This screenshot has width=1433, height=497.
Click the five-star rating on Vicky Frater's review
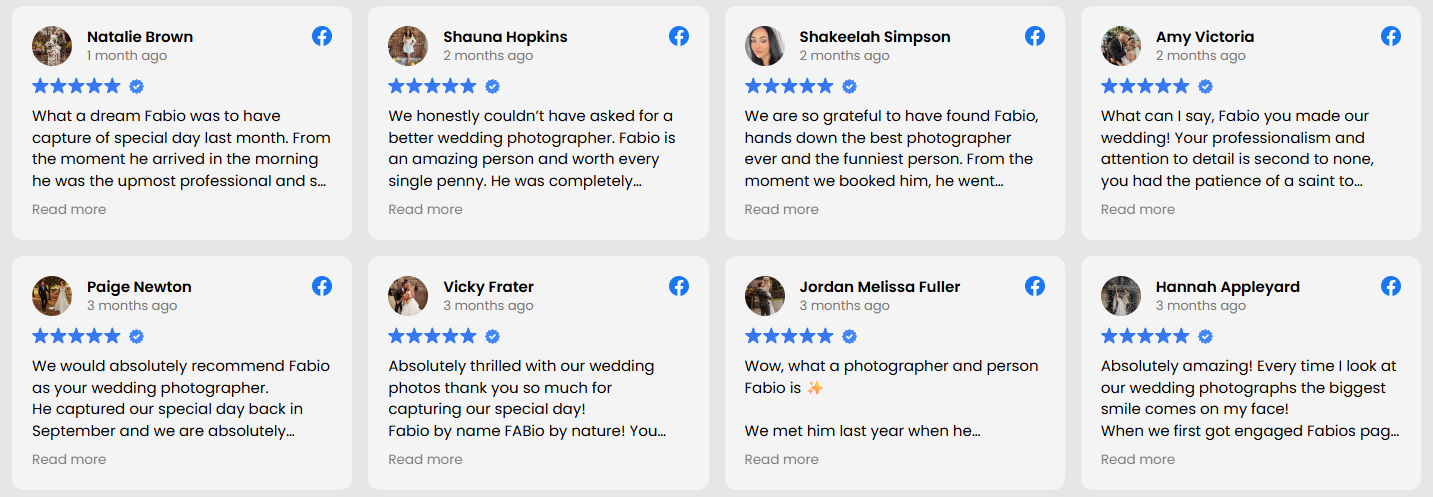tap(432, 336)
